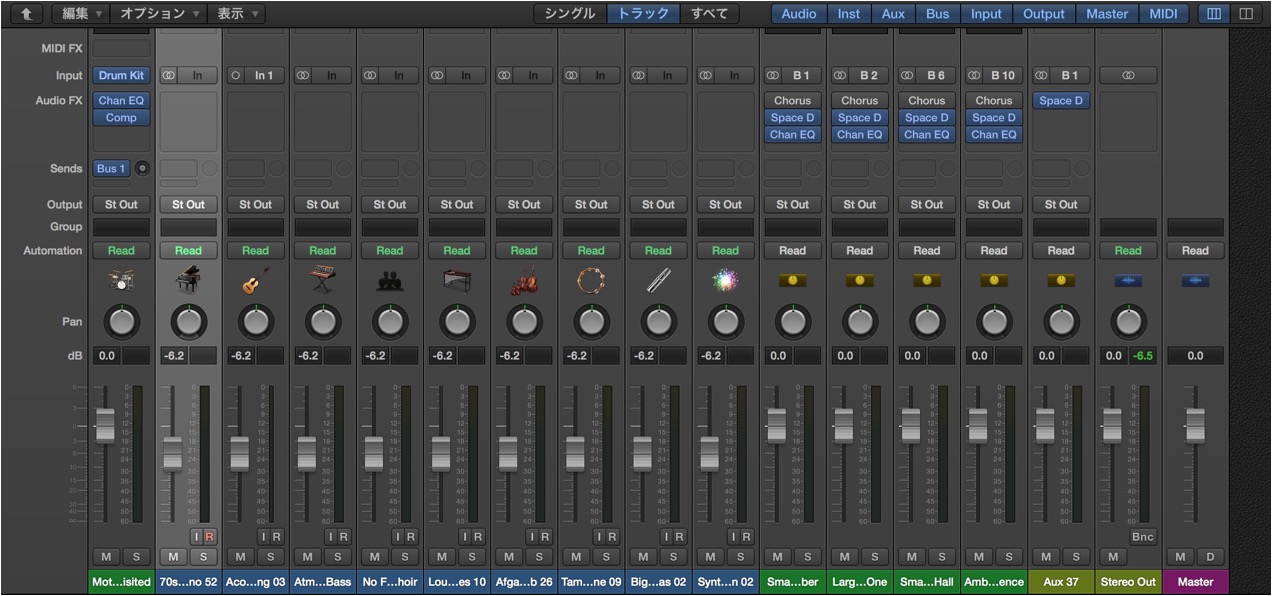Open the 編集 dropdown menu
This screenshot has height=596, width=1272.
[x=81, y=14]
